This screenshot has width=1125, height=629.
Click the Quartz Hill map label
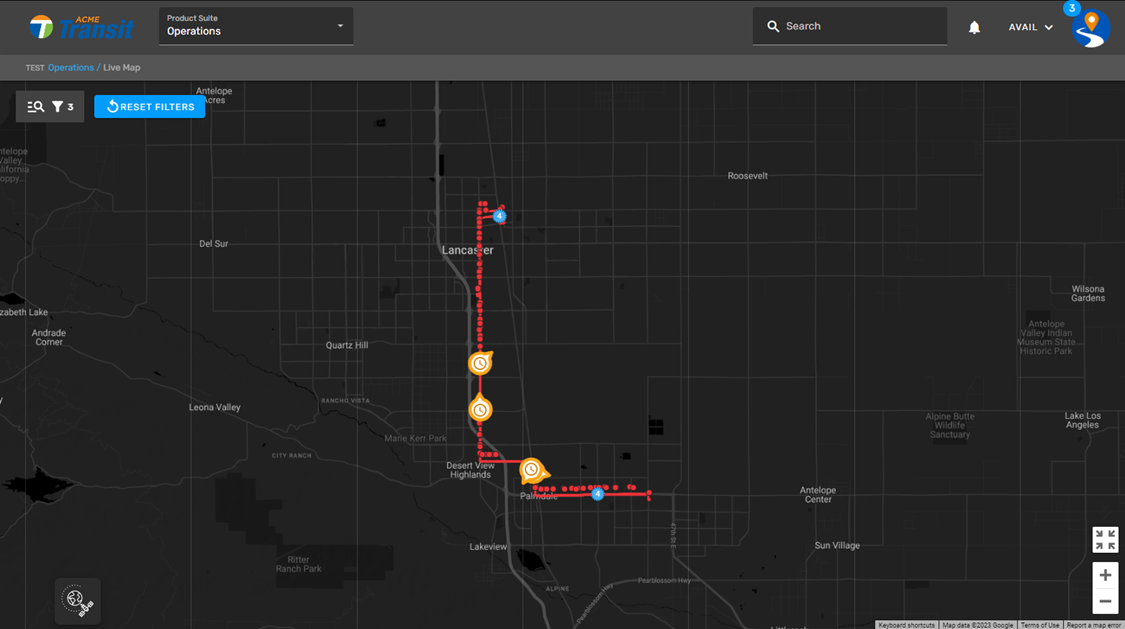pos(347,345)
